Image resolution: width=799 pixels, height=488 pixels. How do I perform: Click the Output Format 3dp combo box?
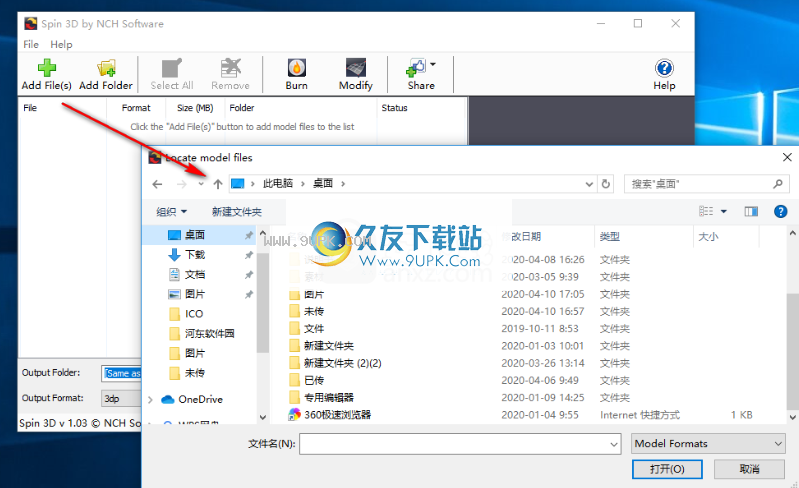[122, 398]
